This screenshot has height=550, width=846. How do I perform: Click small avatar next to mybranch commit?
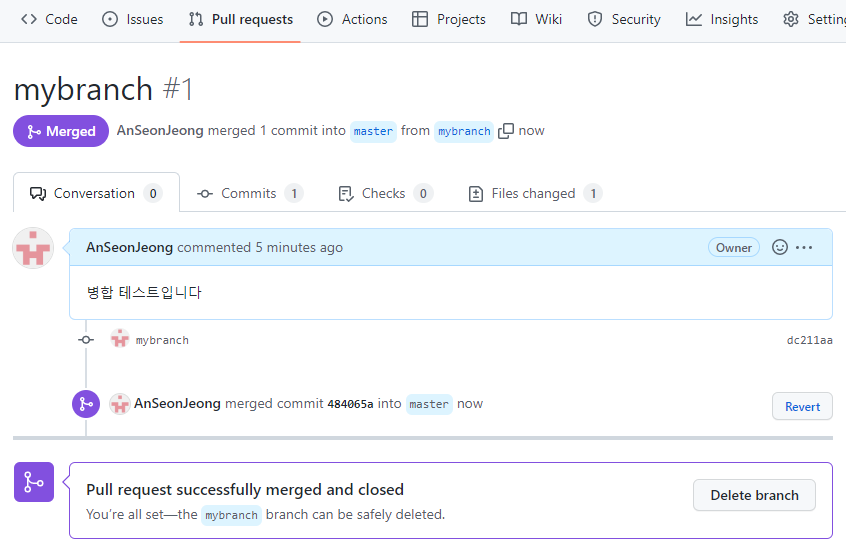tap(120, 339)
